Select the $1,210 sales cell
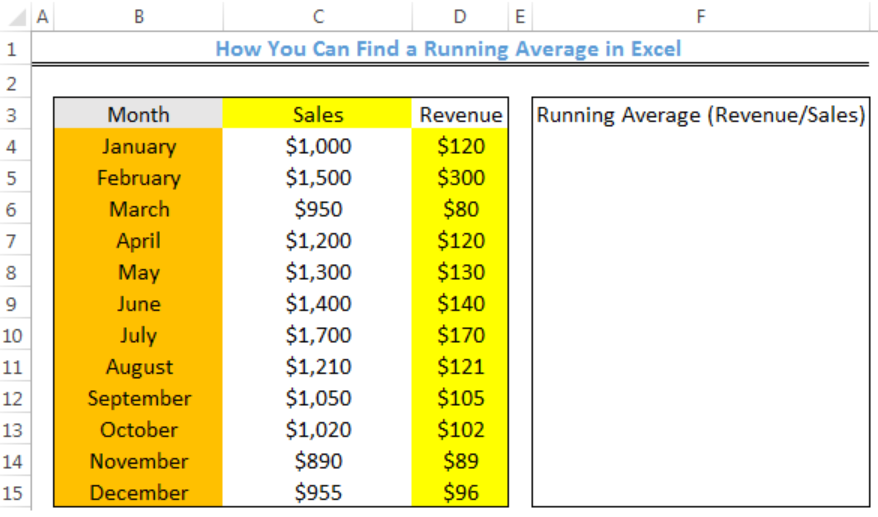The width and height of the screenshot is (878, 517). [317, 367]
